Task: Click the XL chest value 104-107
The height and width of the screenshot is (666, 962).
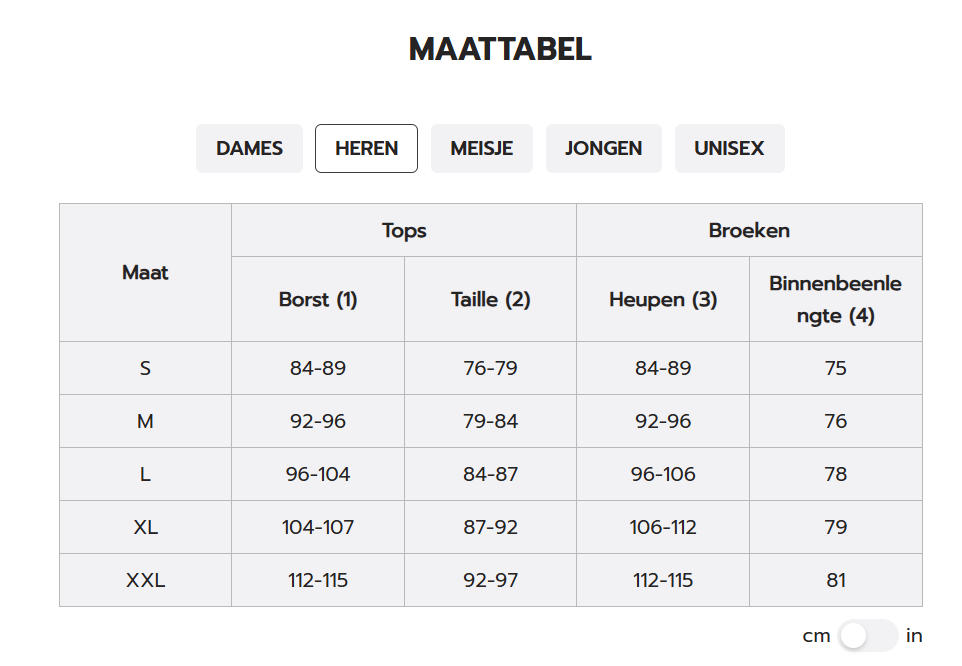Action: pyautogui.click(x=318, y=527)
